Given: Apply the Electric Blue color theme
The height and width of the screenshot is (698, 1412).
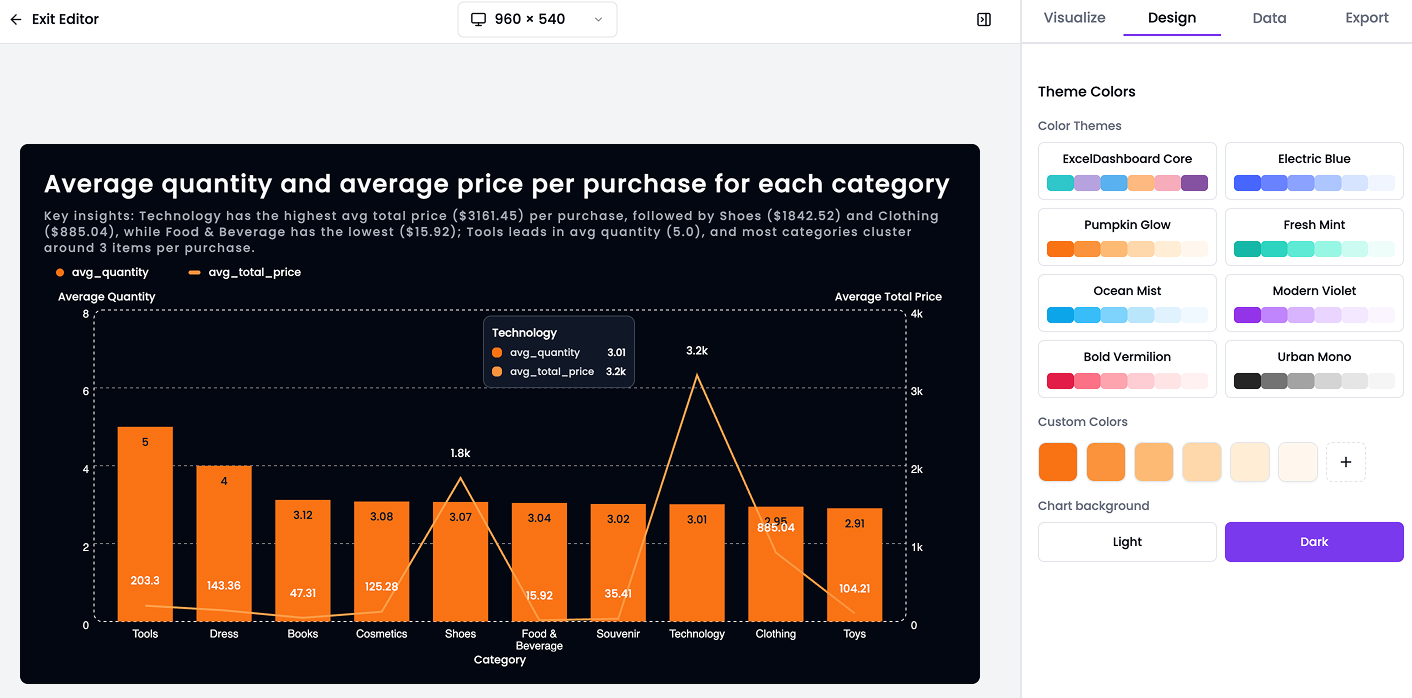Looking at the screenshot, I should tap(1313, 170).
